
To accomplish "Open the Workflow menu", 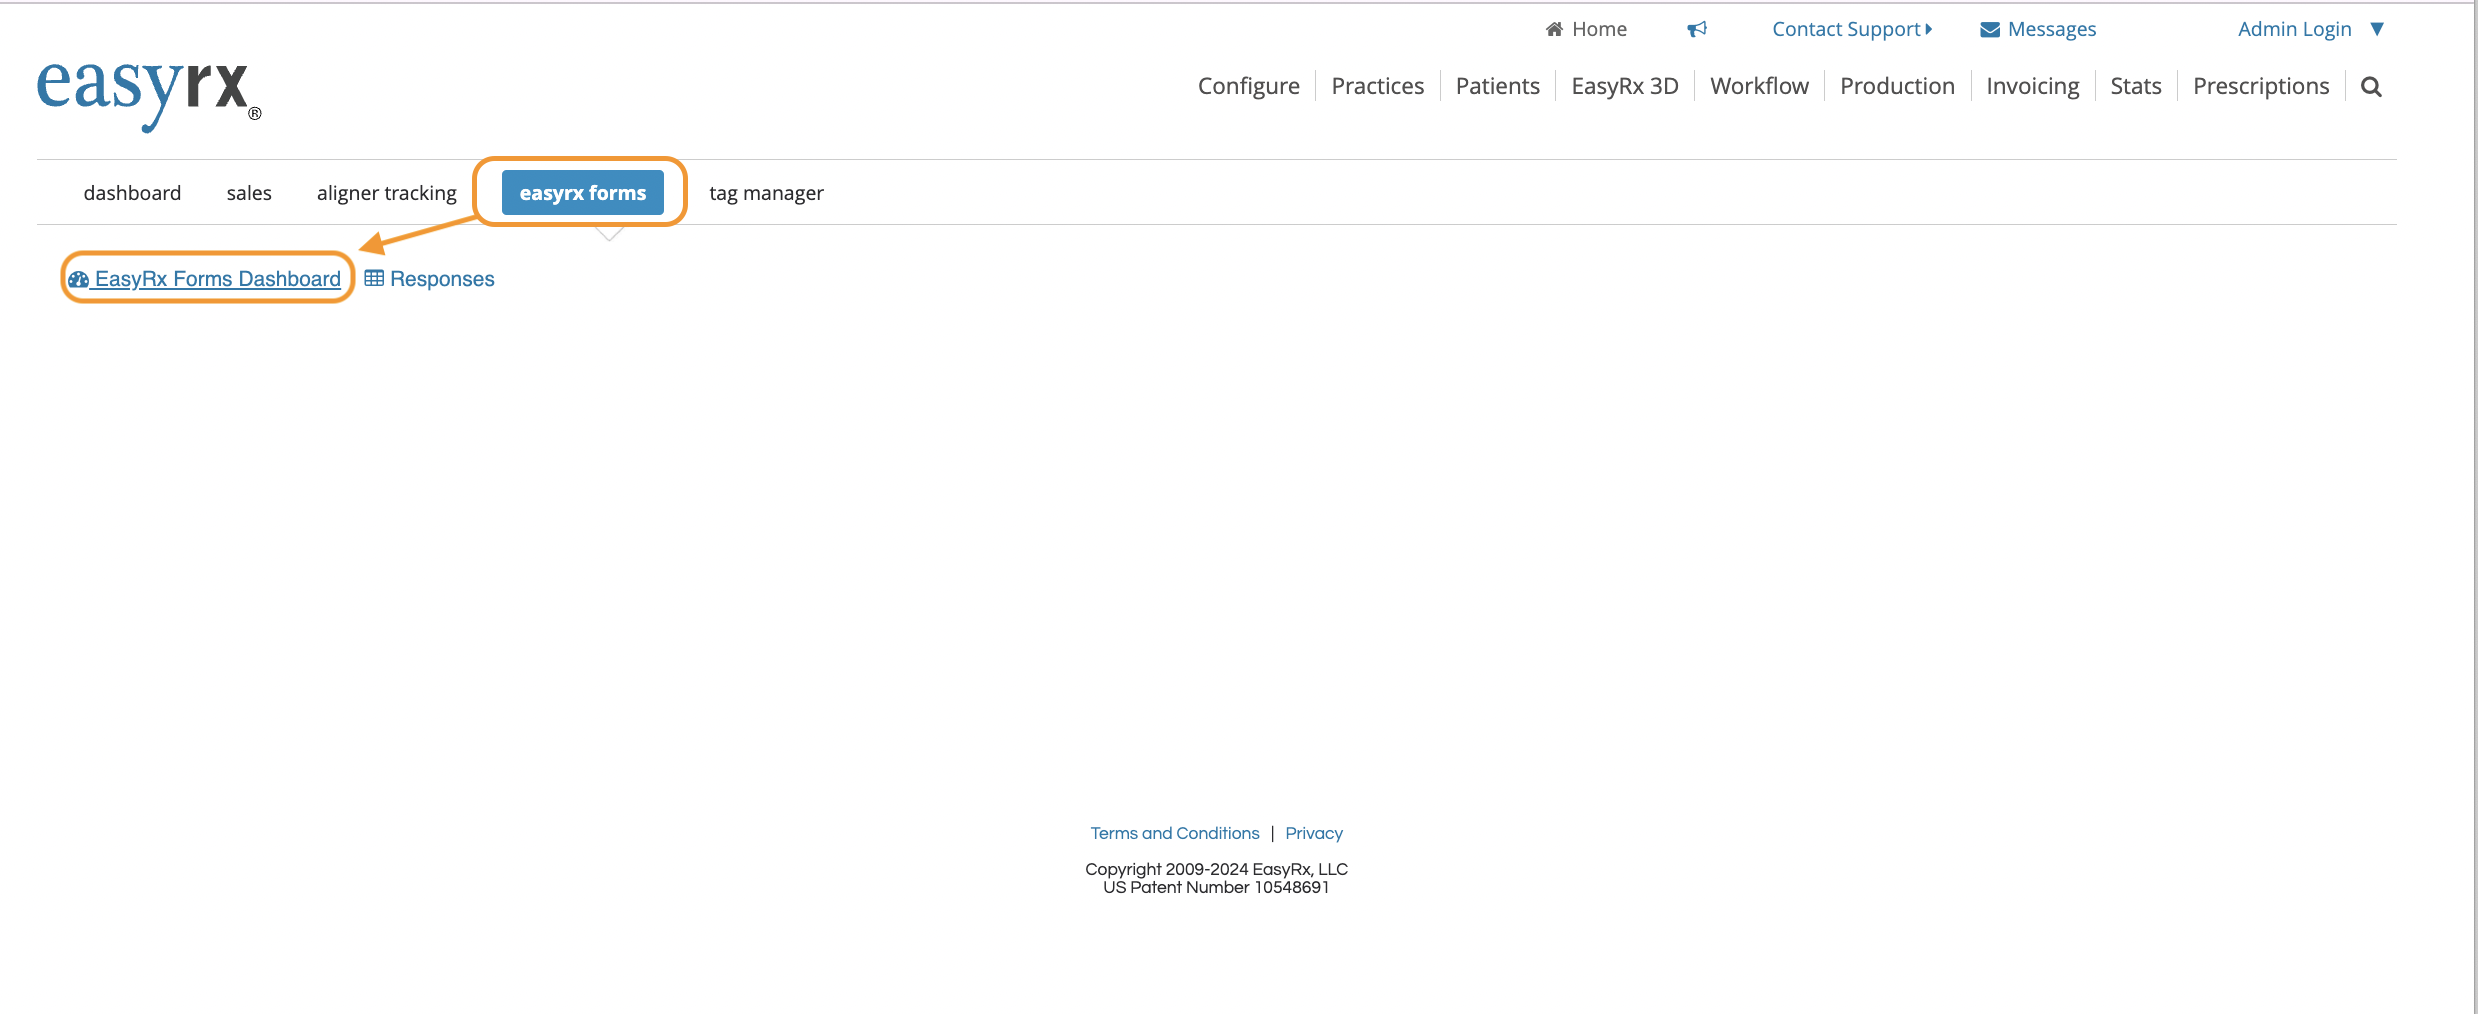I will 1760,86.
